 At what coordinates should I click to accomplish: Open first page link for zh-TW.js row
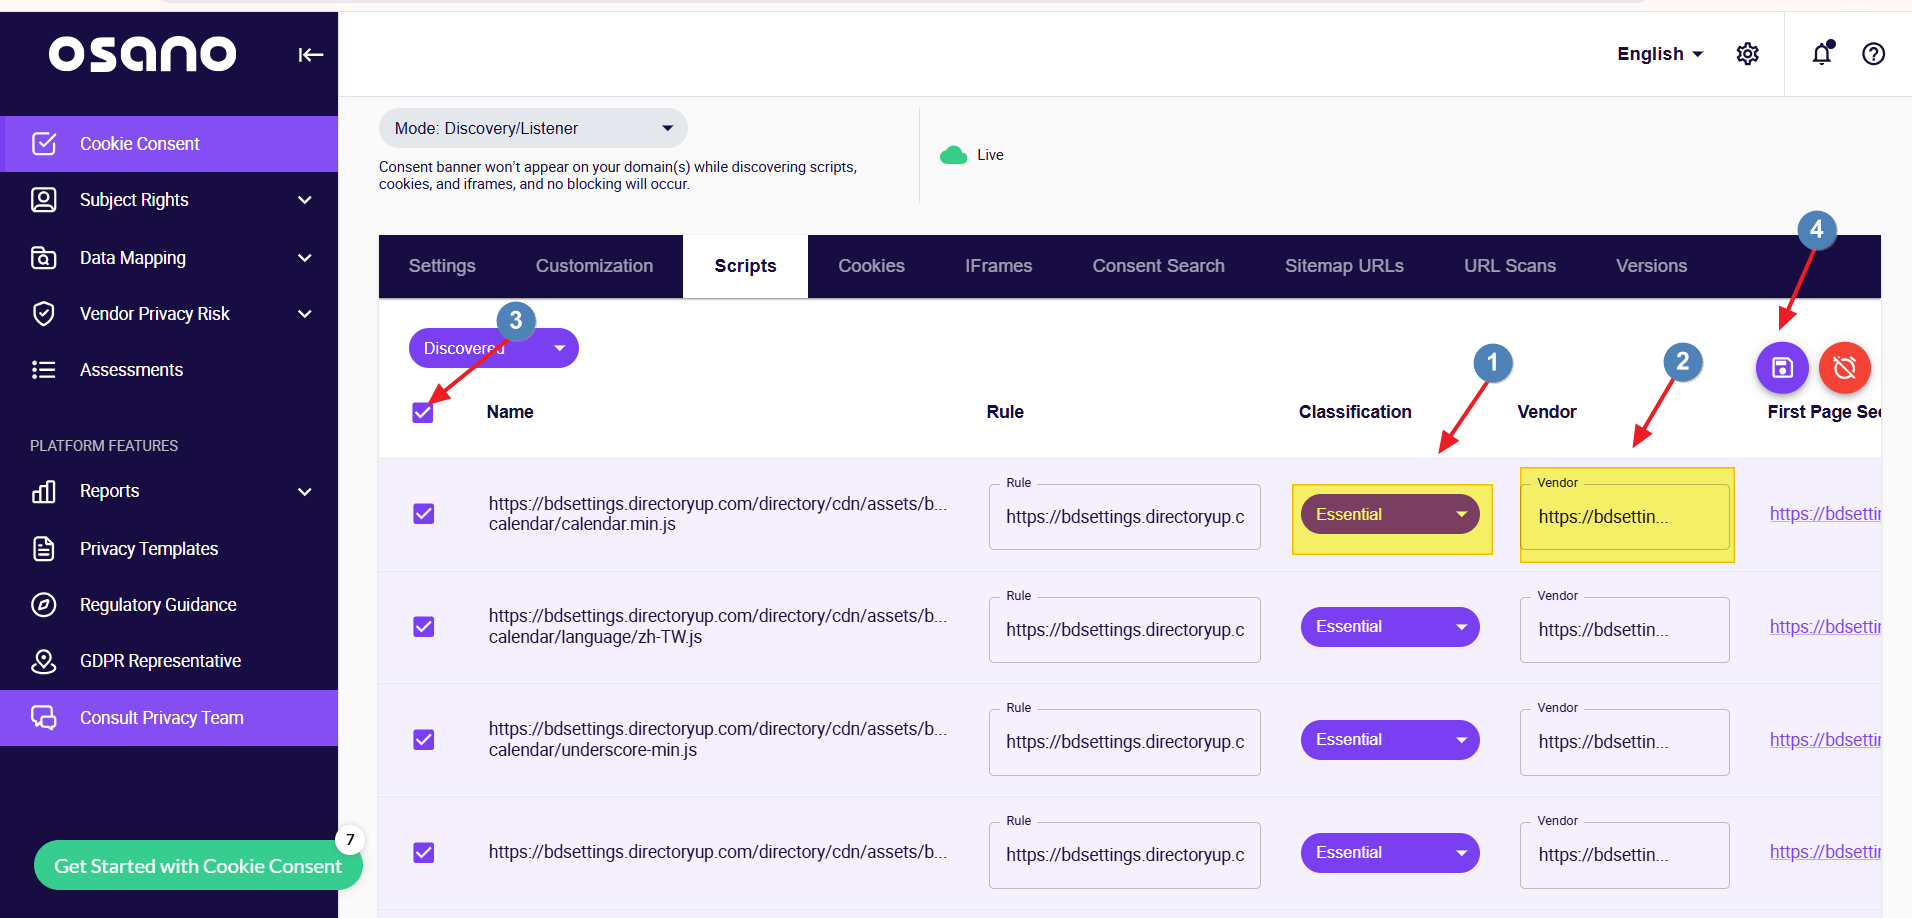(x=1825, y=627)
